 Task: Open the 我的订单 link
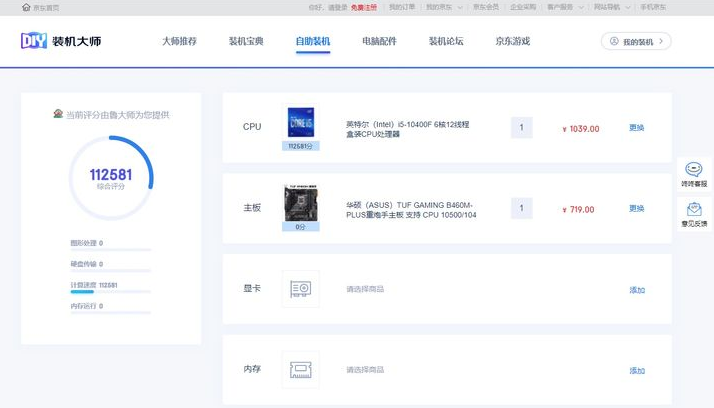pyautogui.click(x=402, y=7)
